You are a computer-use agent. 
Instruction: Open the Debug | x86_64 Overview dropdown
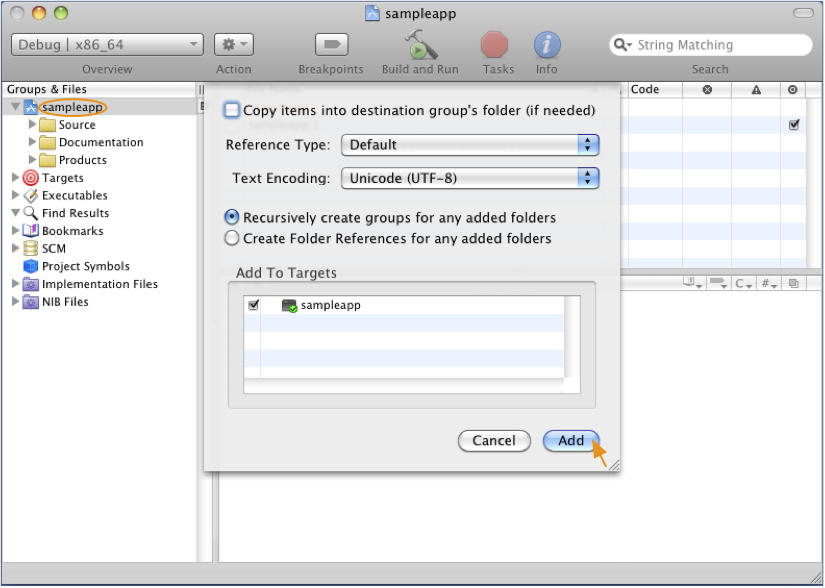tap(107, 45)
